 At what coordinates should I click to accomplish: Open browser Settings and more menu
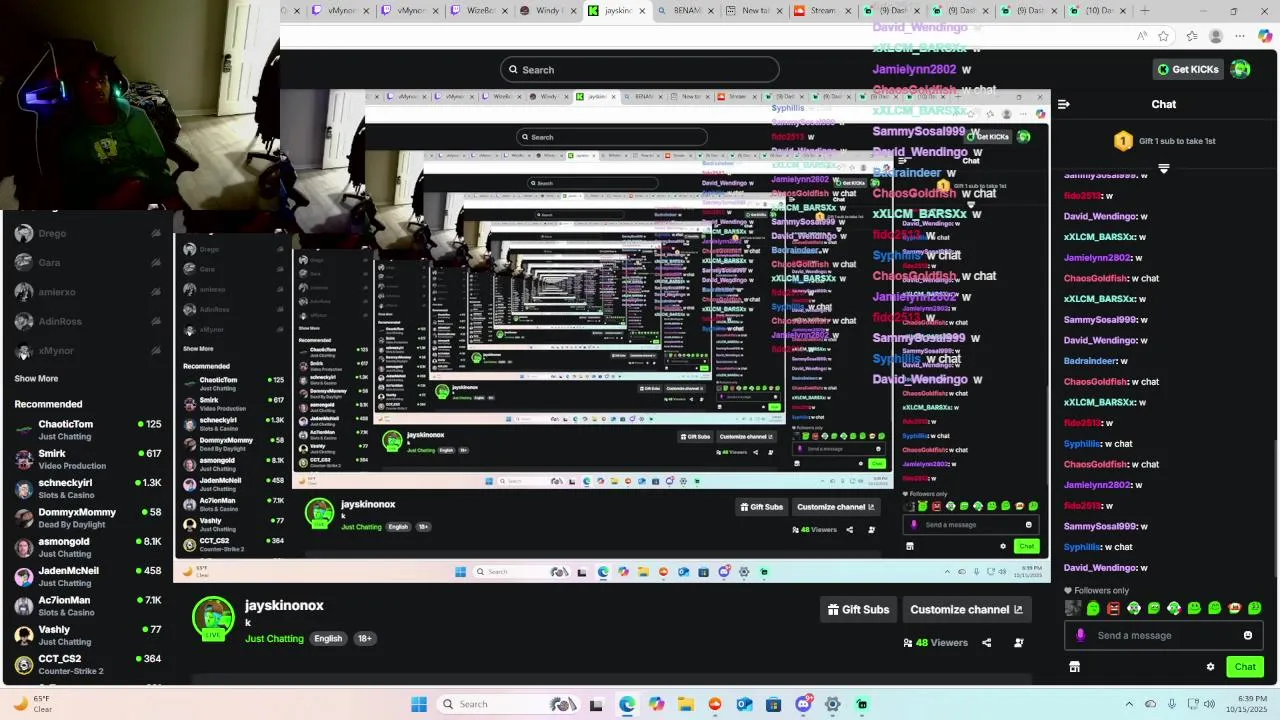click(x=1239, y=36)
